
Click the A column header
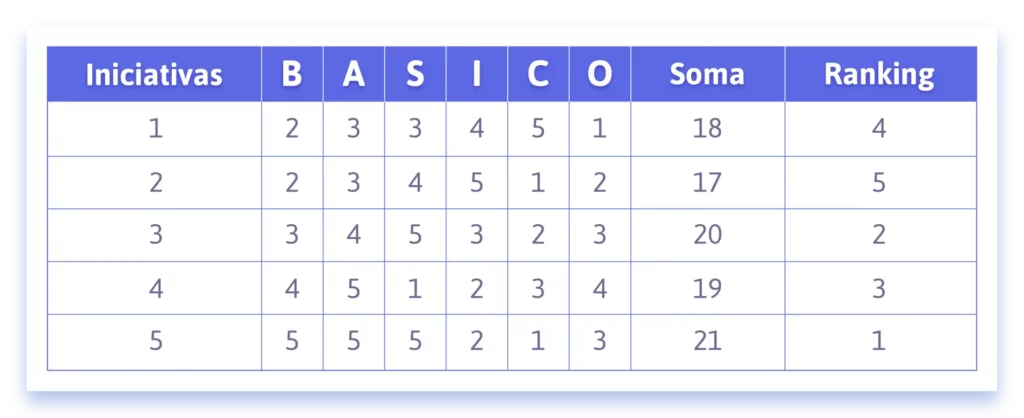tap(353, 75)
